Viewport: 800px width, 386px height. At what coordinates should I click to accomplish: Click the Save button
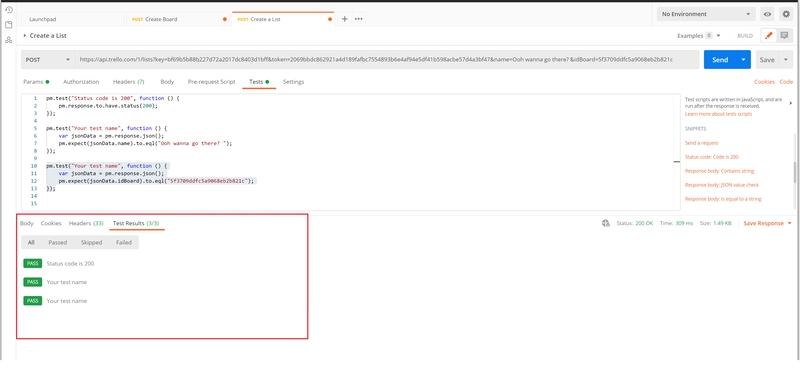[767, 60]
